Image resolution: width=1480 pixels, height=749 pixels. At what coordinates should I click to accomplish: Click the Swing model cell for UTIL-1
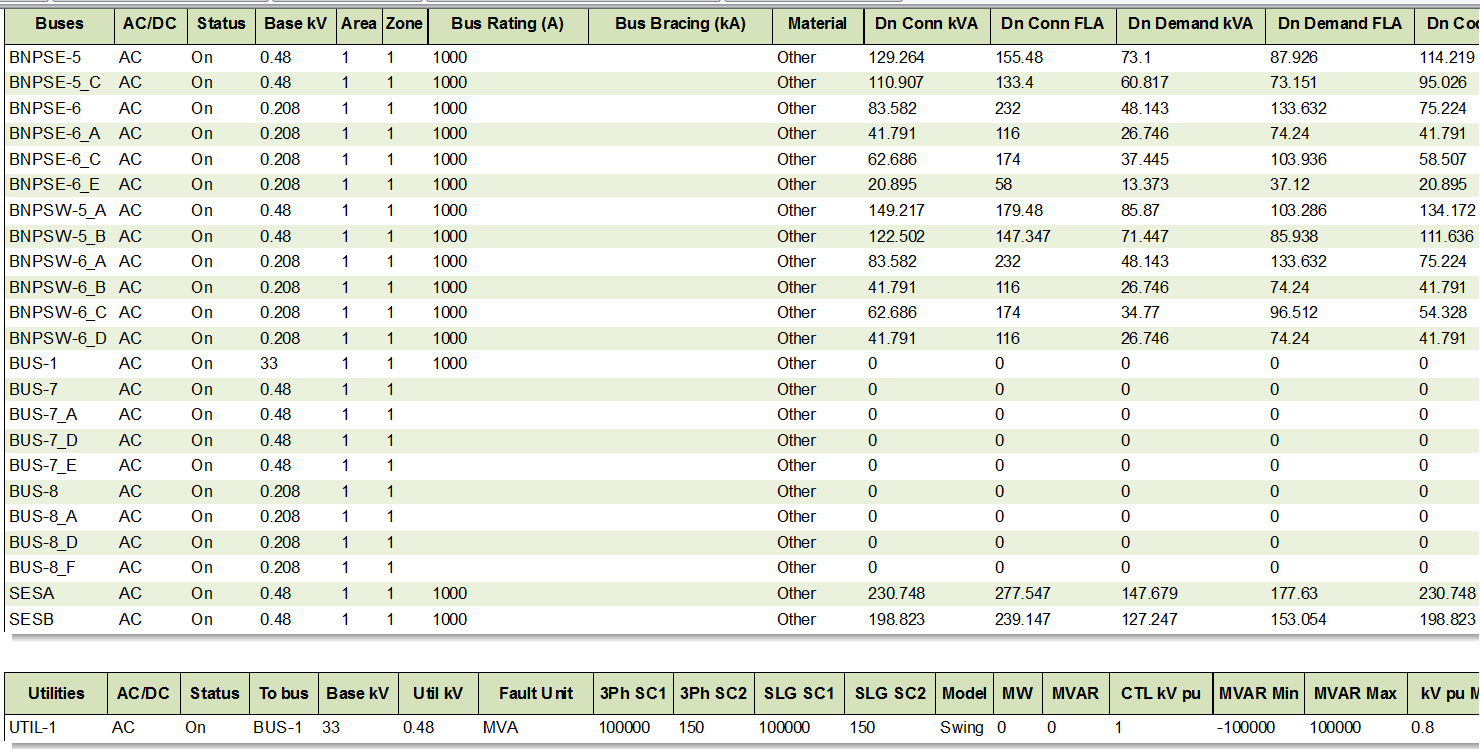coord(961,728)
